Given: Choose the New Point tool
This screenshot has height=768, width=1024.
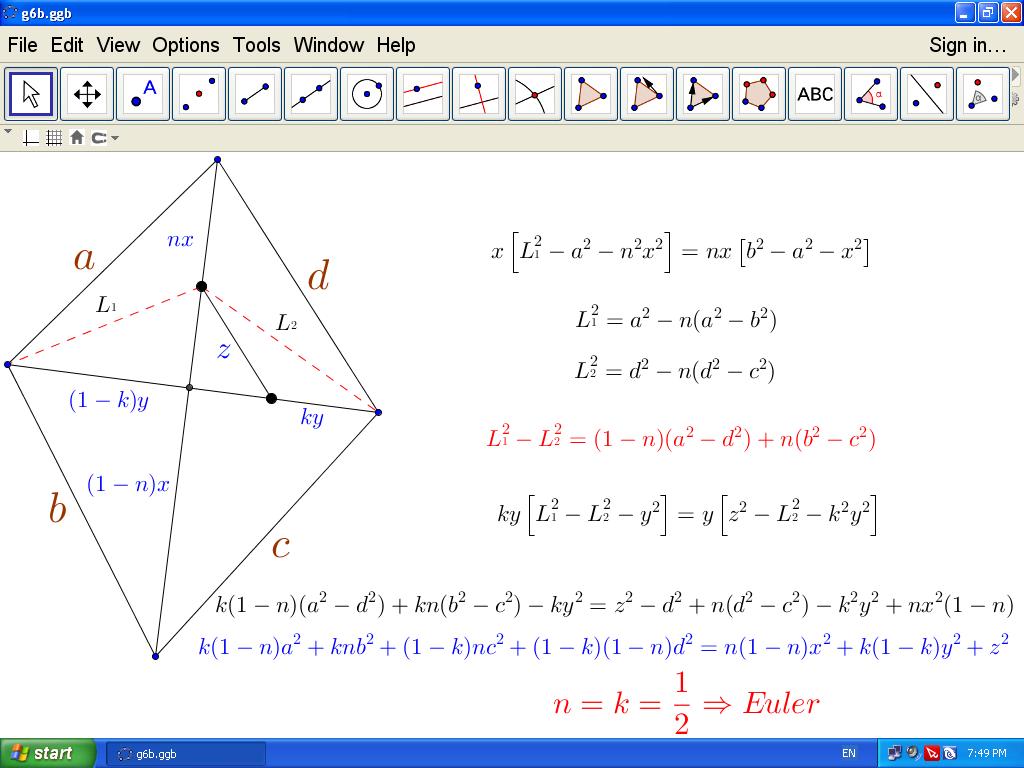Looking at the screenshot, I should (143, 94).
